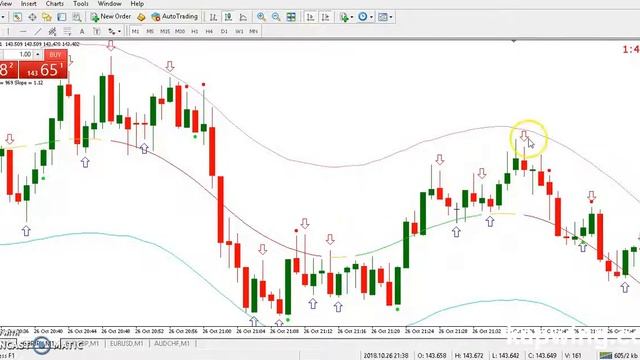The height and width of the screenshot is (360, 640).
Task: Switch to line chart view
Action: click(x=243, y=17)
